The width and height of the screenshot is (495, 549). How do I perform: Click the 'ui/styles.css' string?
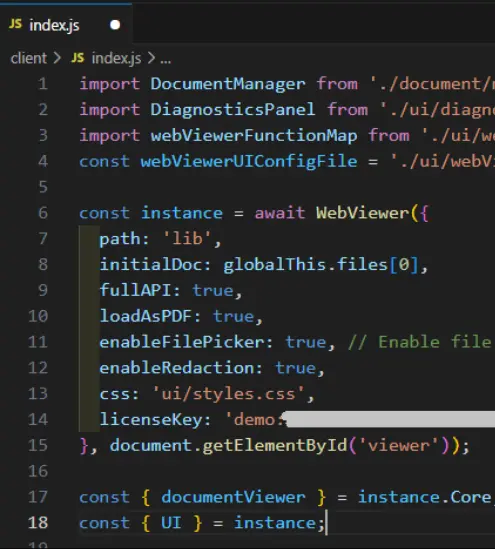(228, 394)
